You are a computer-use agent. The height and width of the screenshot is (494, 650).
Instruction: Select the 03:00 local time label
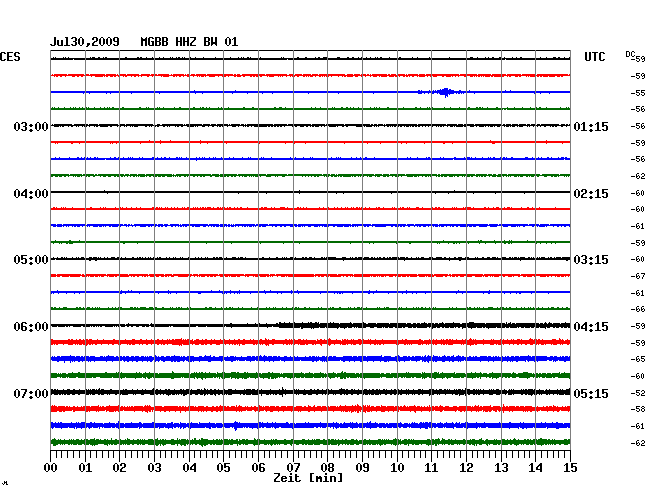tap(31, 126)
